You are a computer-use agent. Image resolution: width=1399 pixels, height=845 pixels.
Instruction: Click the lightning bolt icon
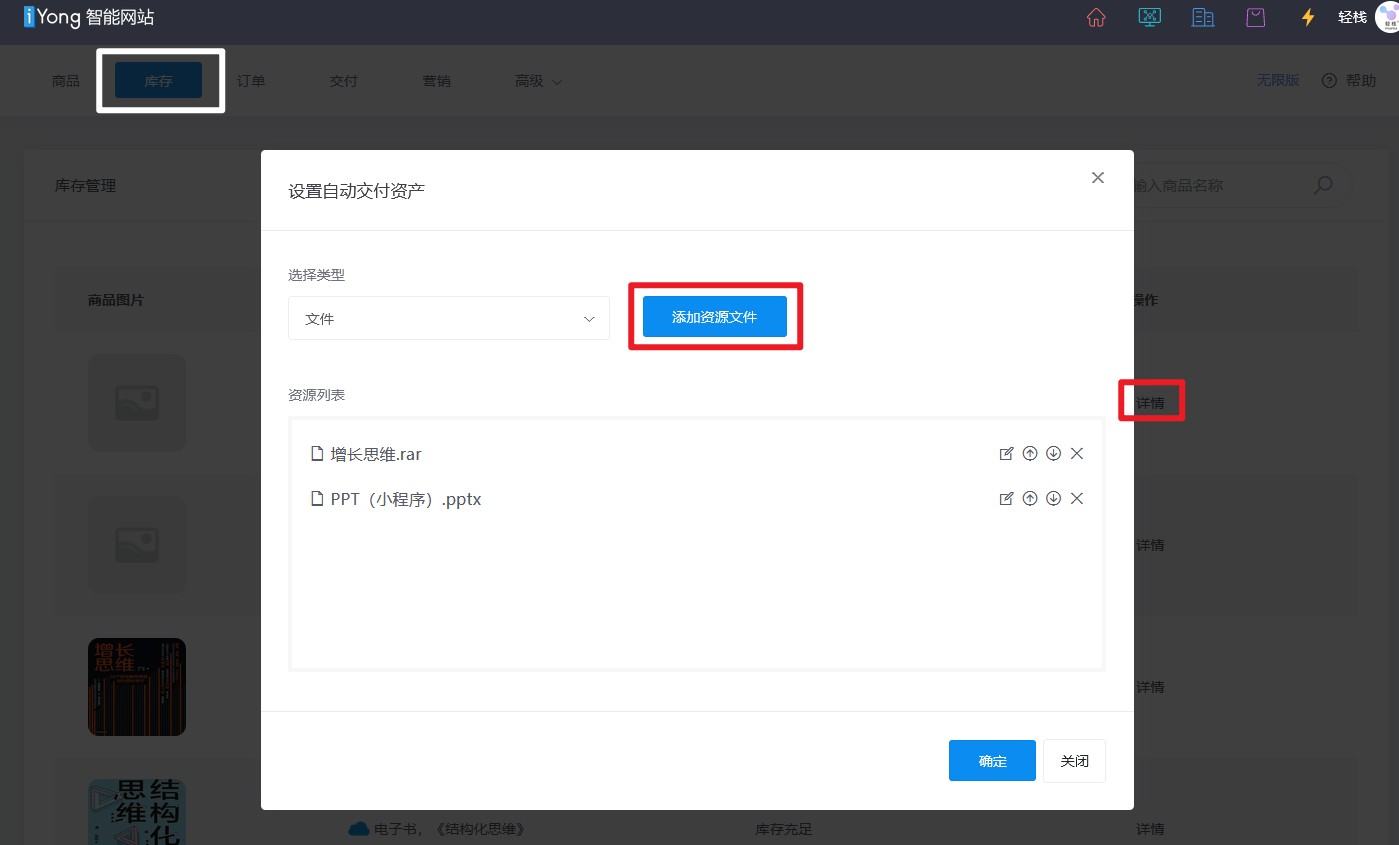1307,17
